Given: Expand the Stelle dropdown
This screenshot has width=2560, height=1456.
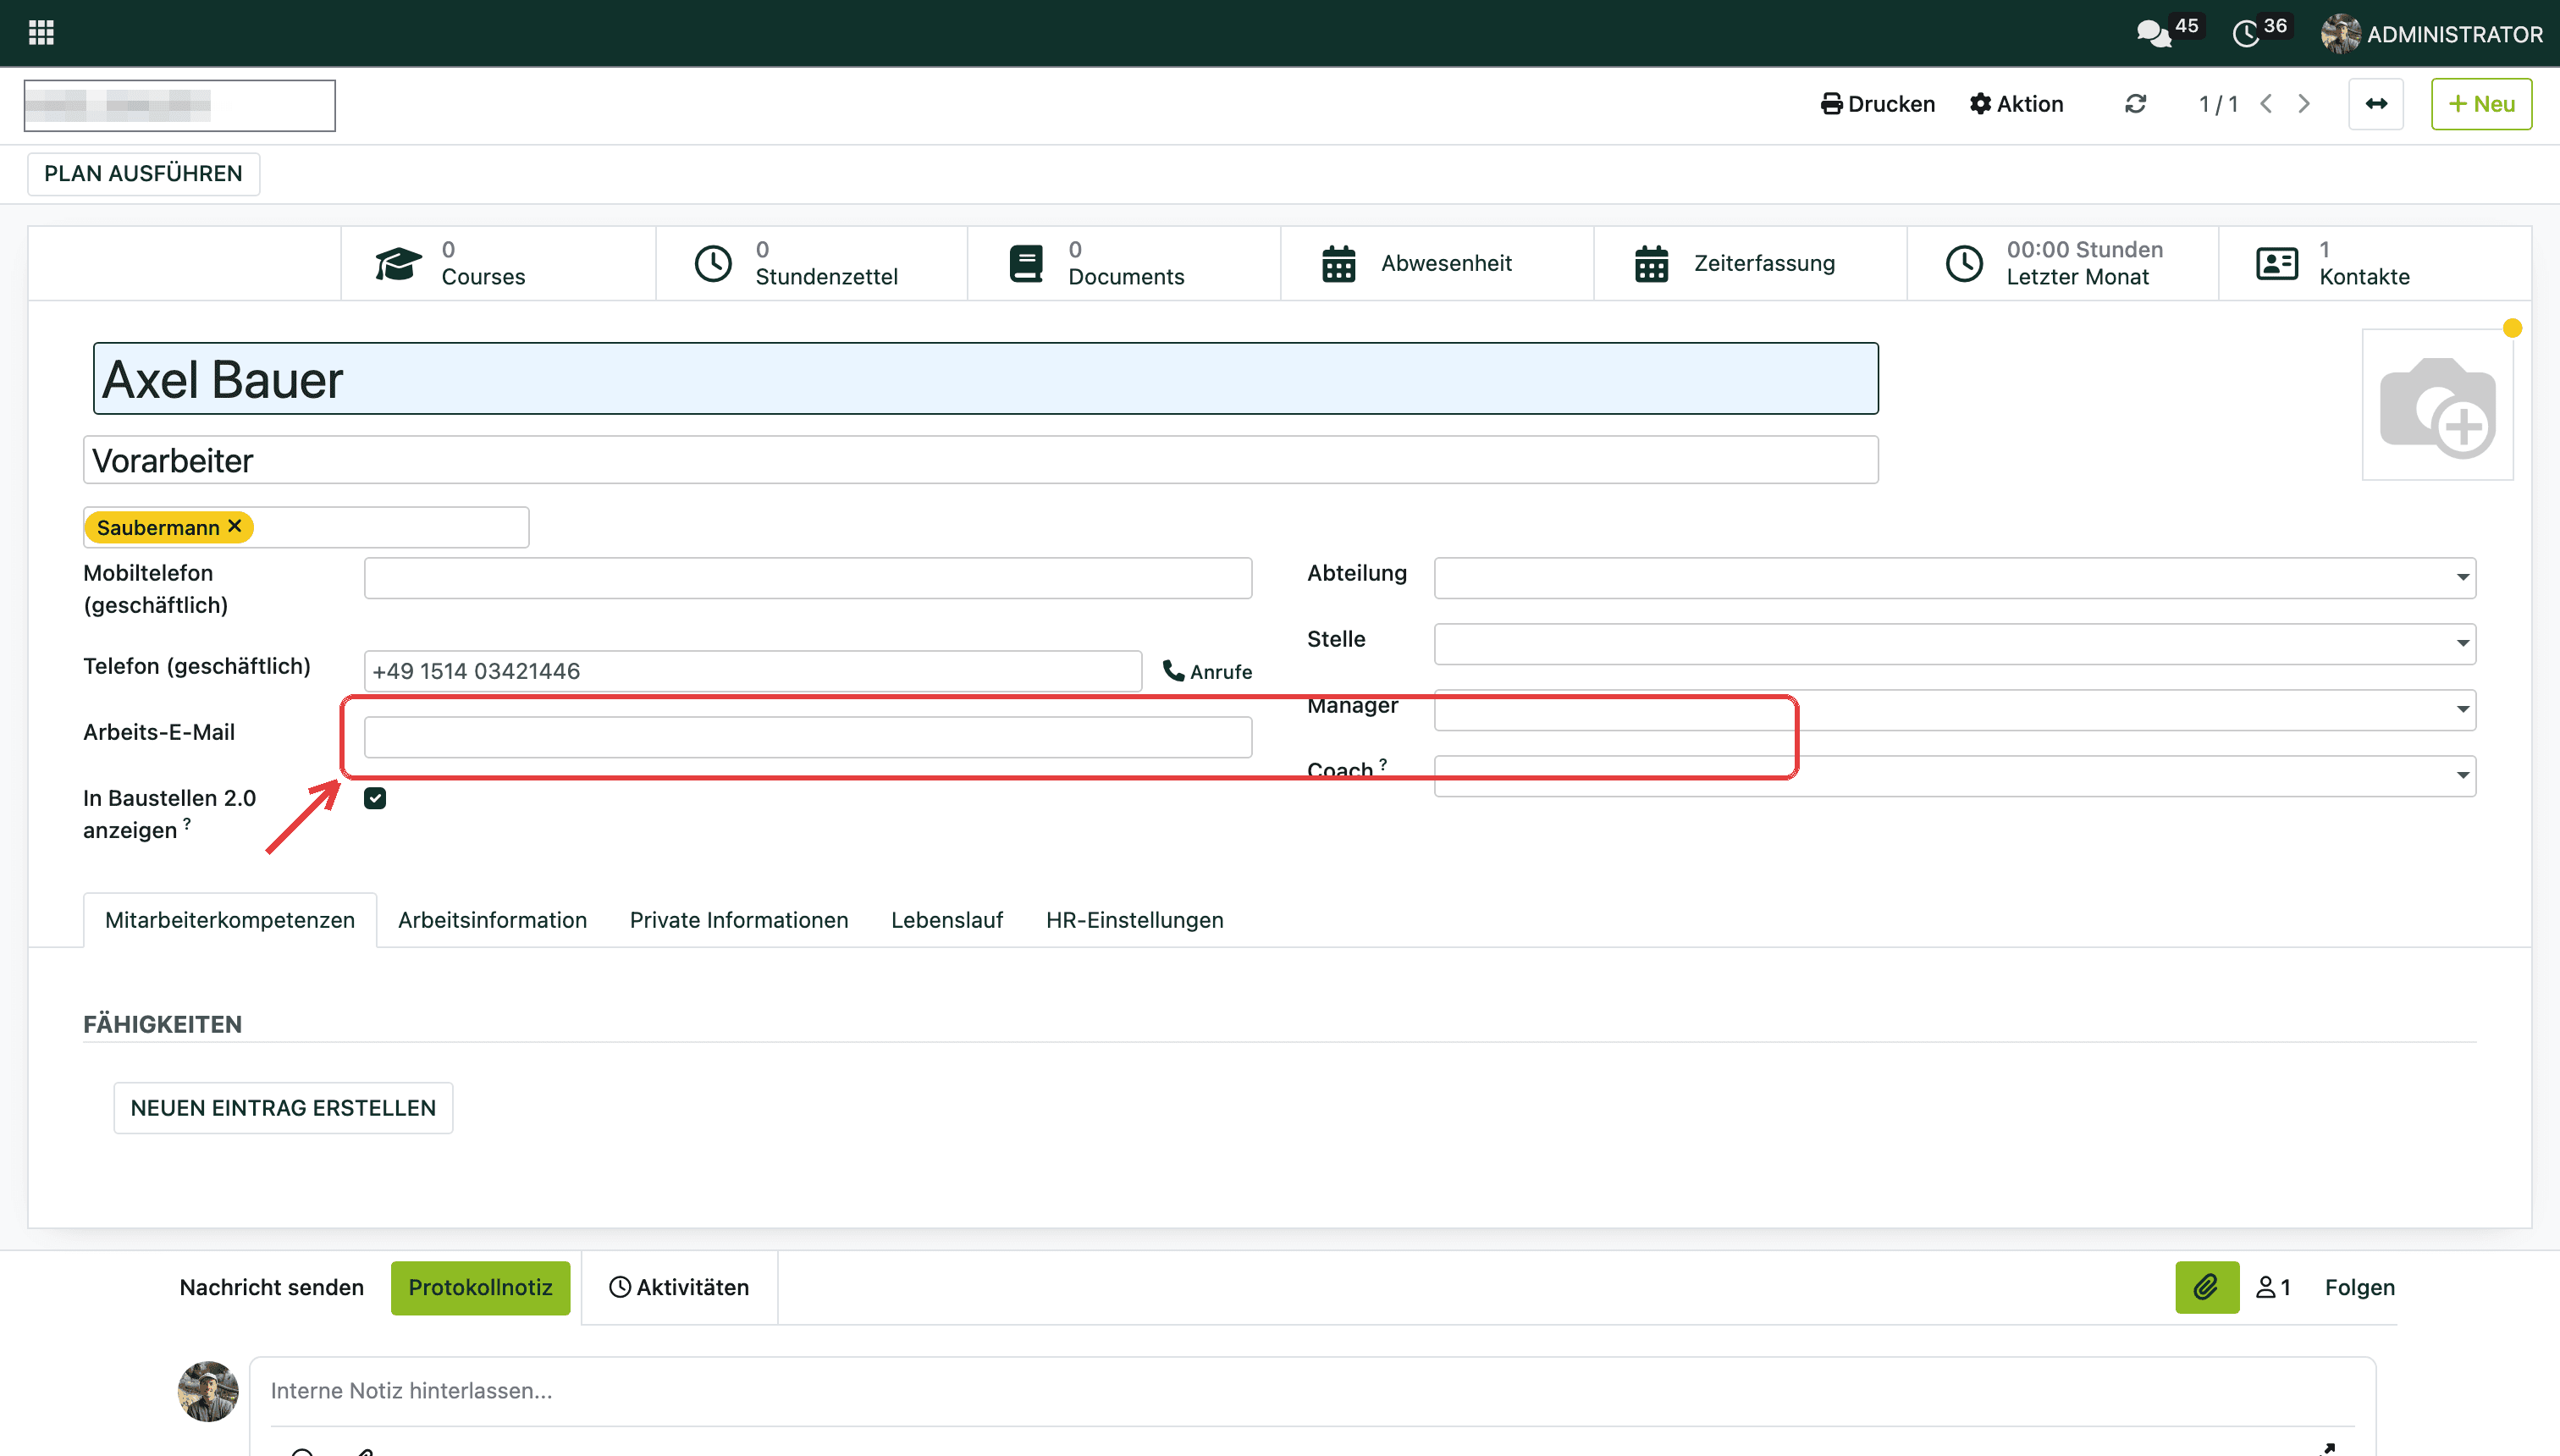Looking at the screenshot, I should pos(2462,643).
